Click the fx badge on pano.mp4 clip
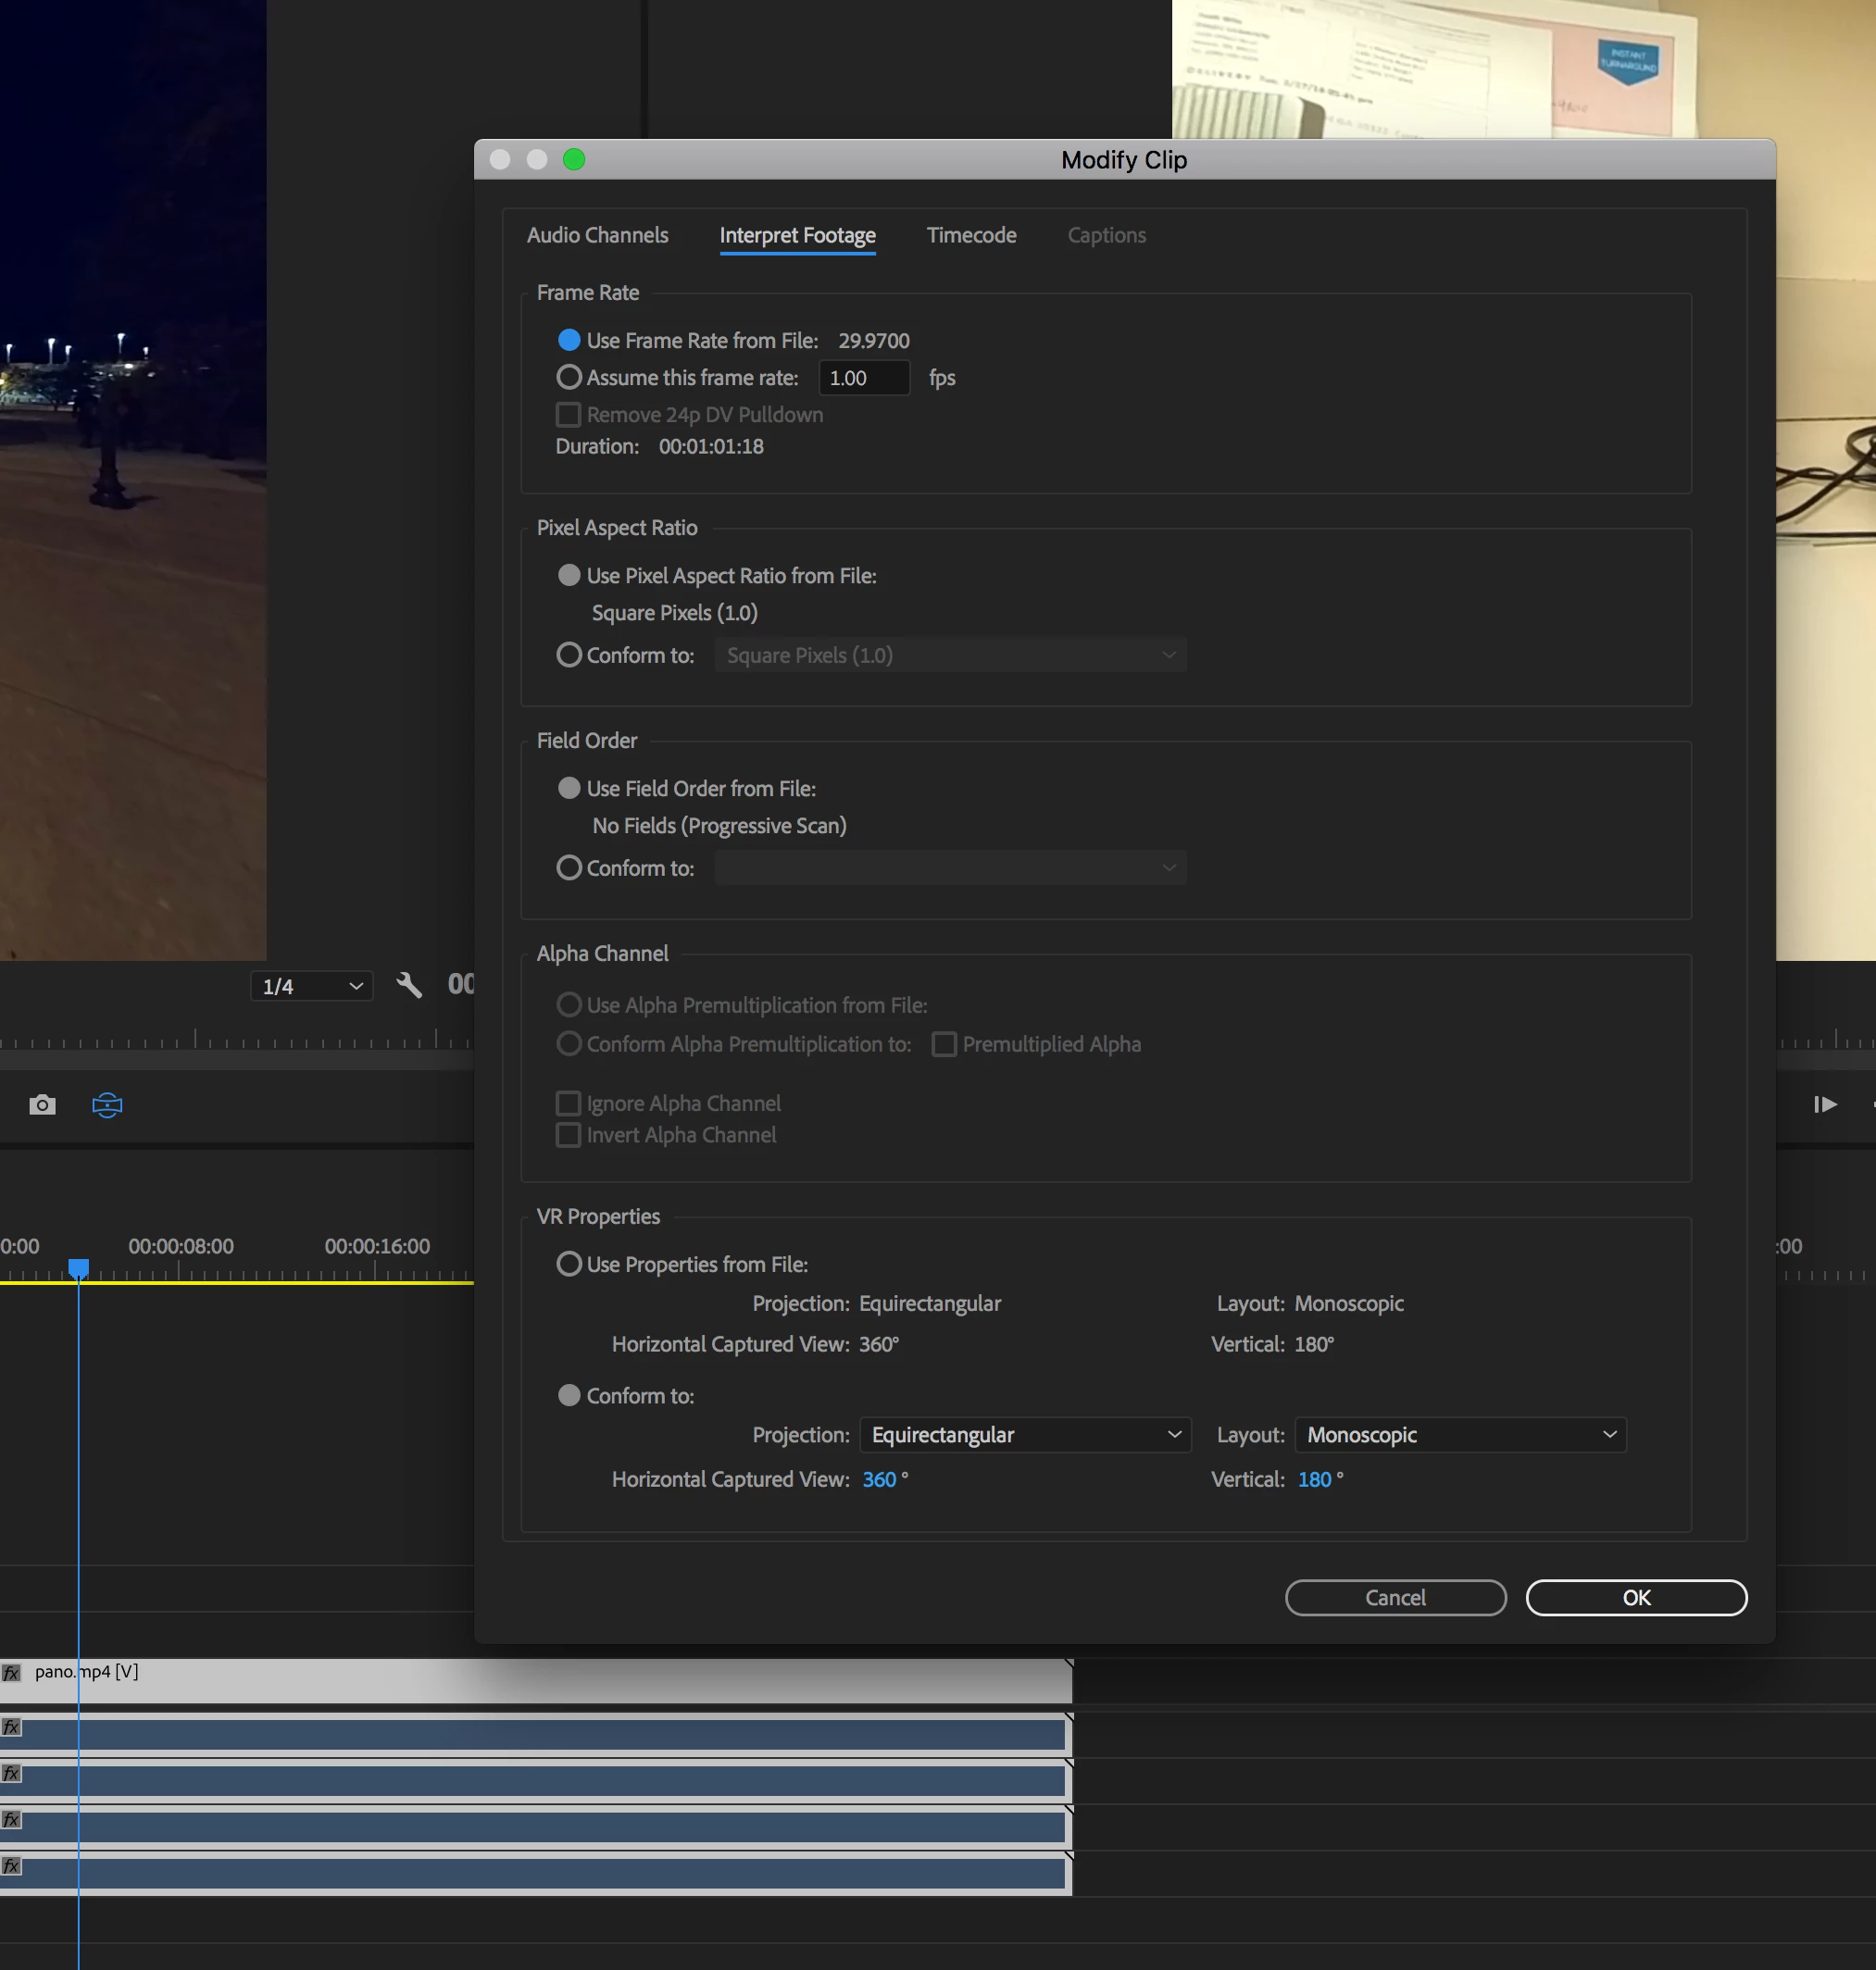Image resolution: width=1876 pixels, height=1970 pixels. click(12, 1672)
